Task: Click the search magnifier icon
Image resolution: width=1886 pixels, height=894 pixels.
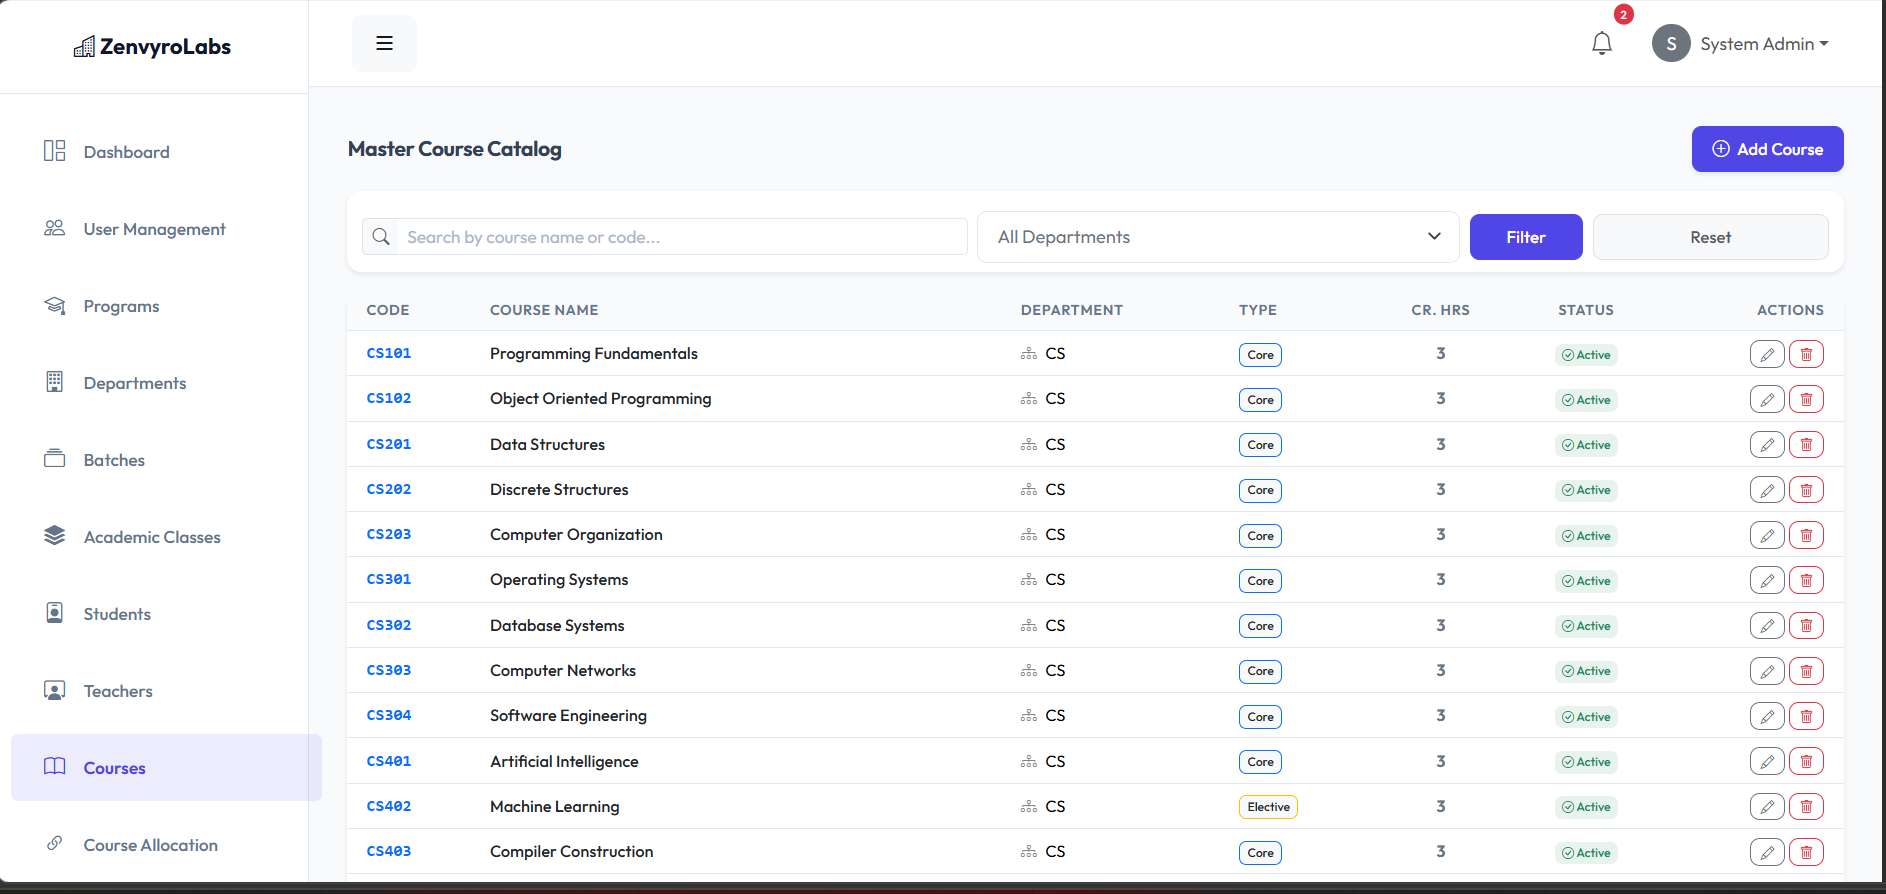Action: [381, 237]
